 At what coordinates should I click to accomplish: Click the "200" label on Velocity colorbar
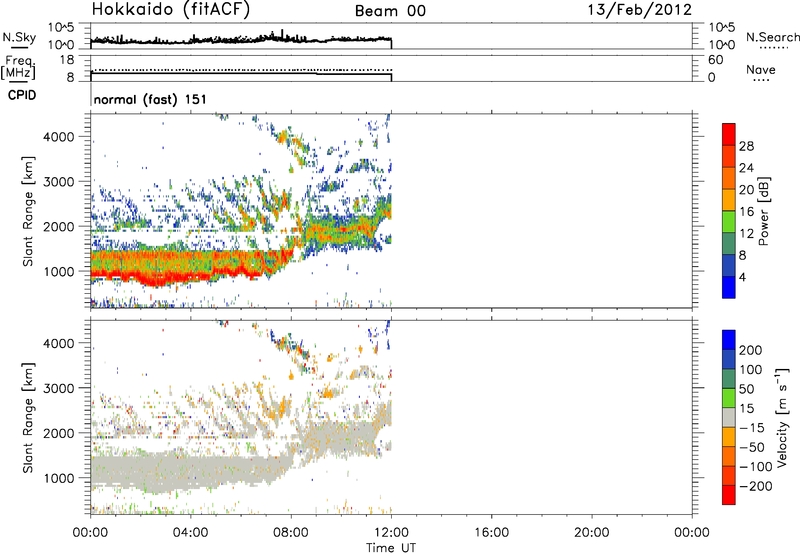pyautogui.click(x=751, y=350)
